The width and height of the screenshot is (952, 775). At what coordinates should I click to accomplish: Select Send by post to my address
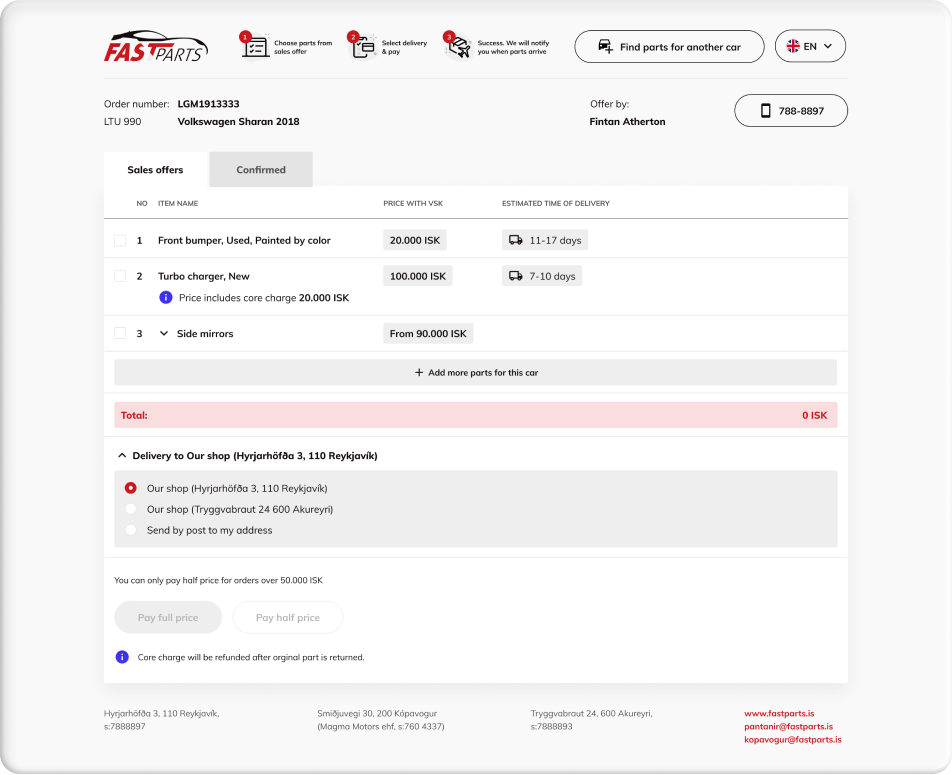131,530
